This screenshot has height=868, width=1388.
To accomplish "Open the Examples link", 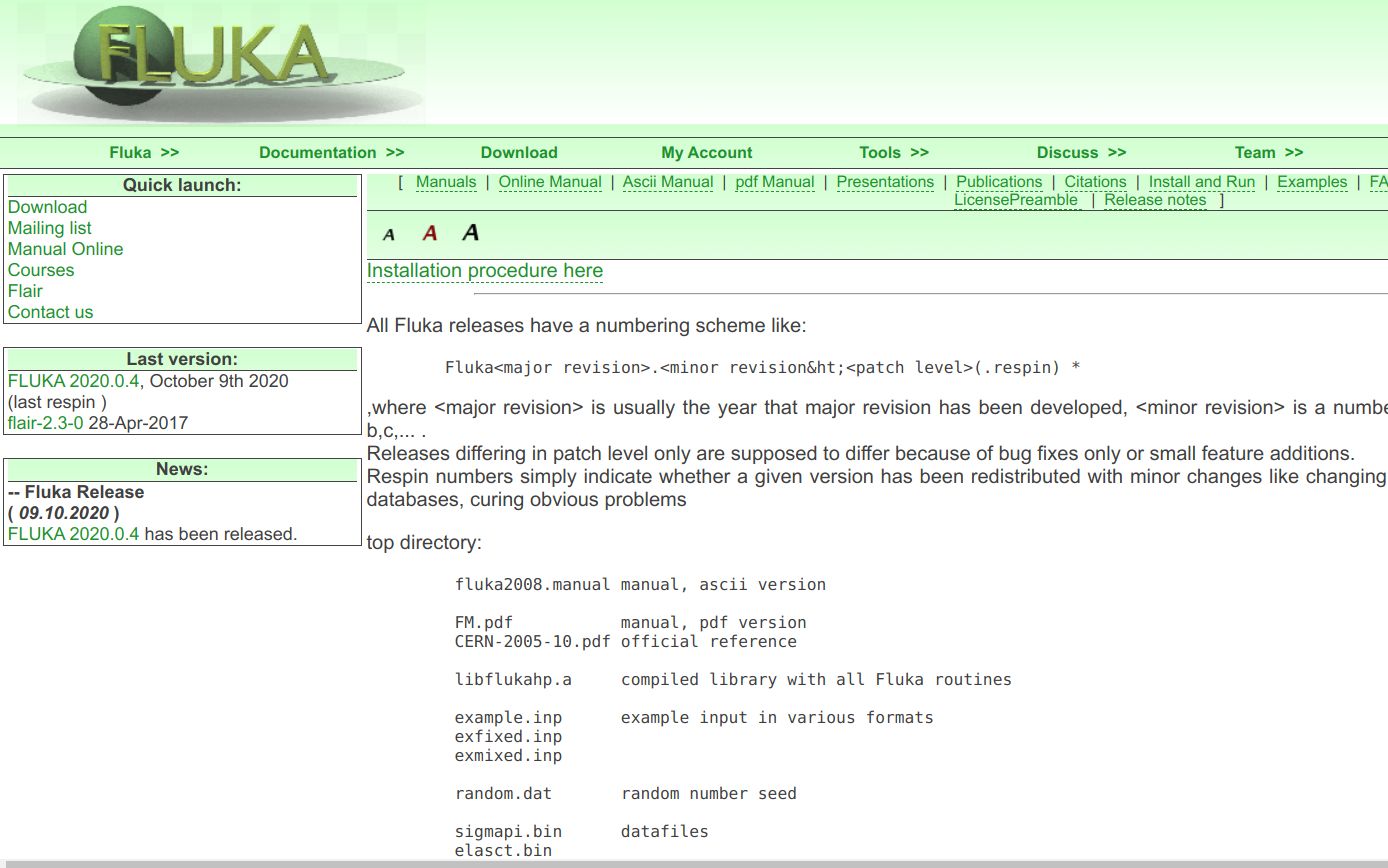I will click(x=1312, y=182).
